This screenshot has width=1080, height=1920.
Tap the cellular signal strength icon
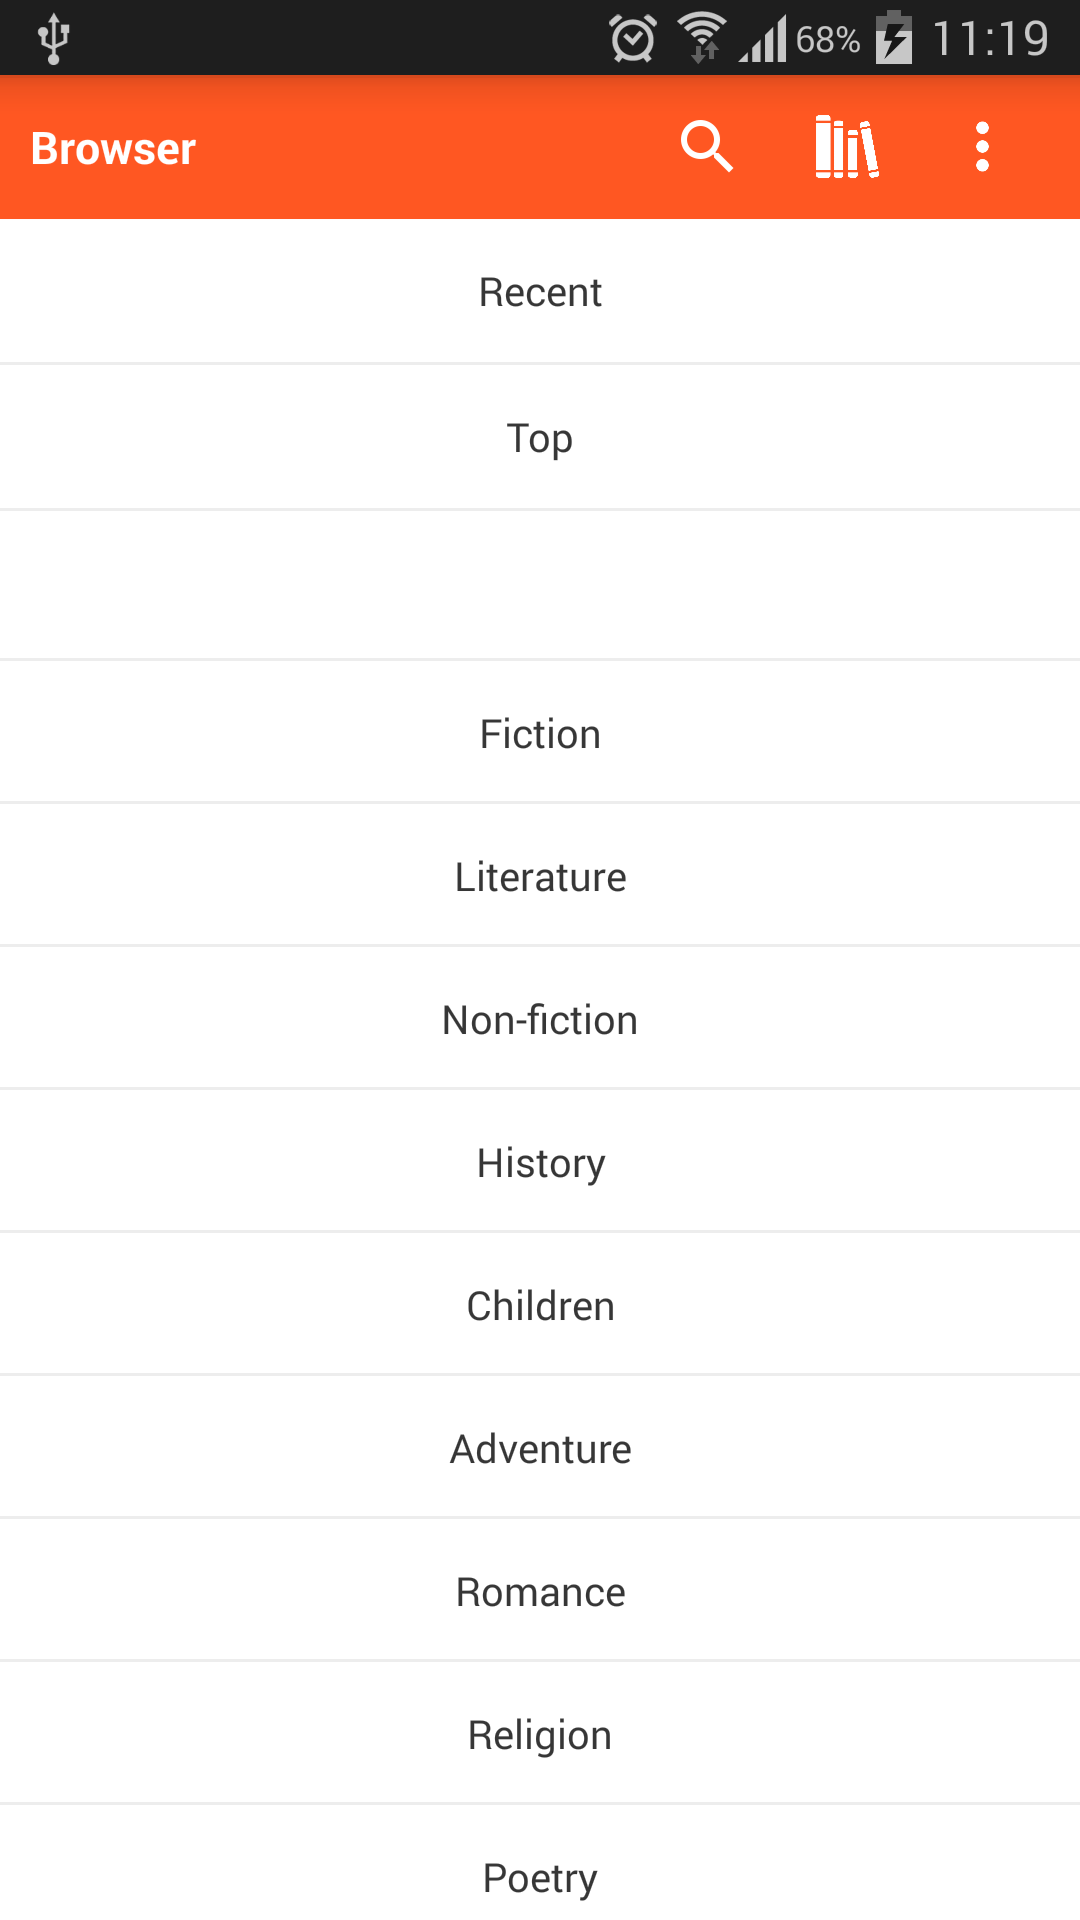(764, 39)
